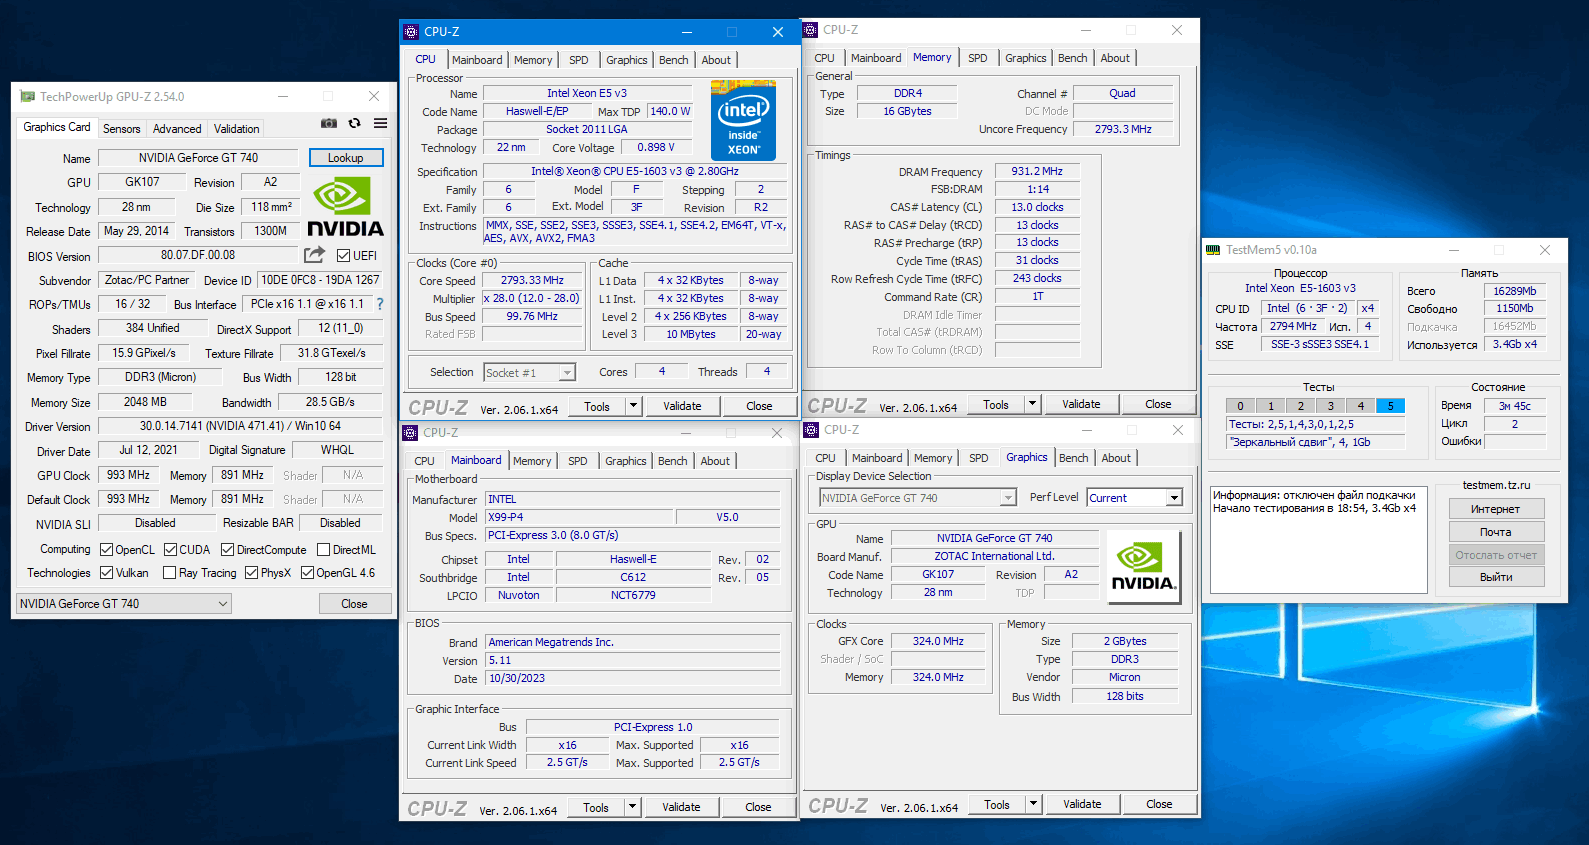
Task: Enable the Ray Tracing checkbox
Action: 169,573
